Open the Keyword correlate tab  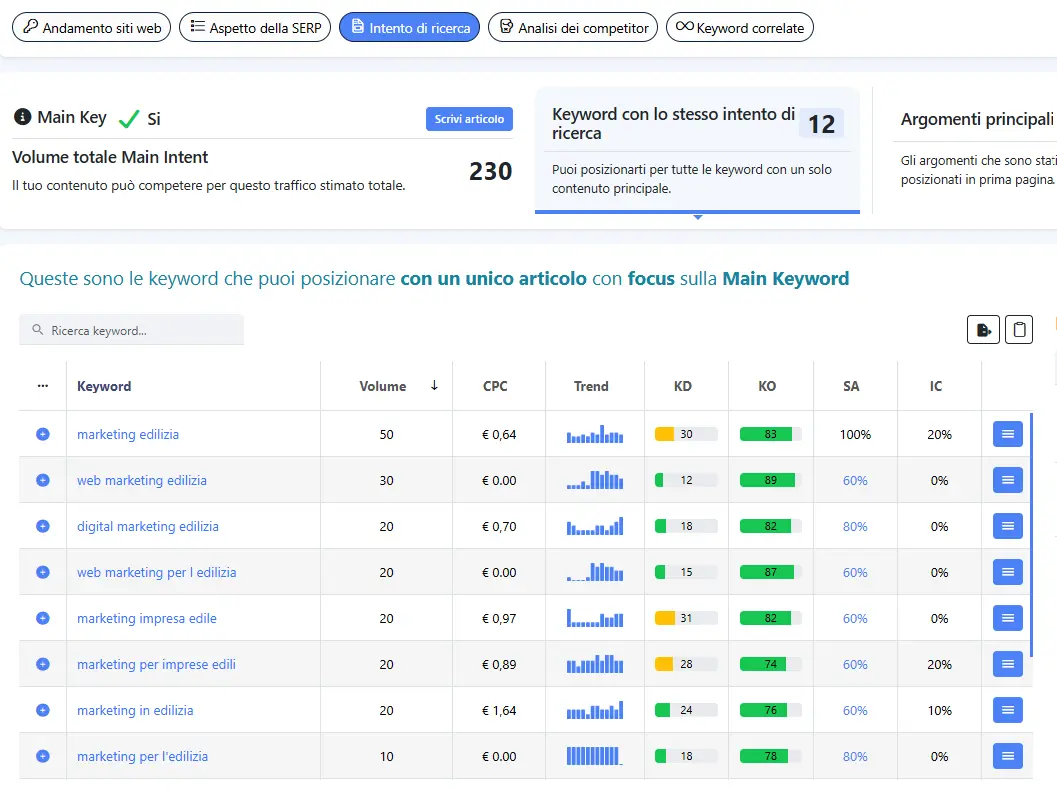(x=739, y=28)
